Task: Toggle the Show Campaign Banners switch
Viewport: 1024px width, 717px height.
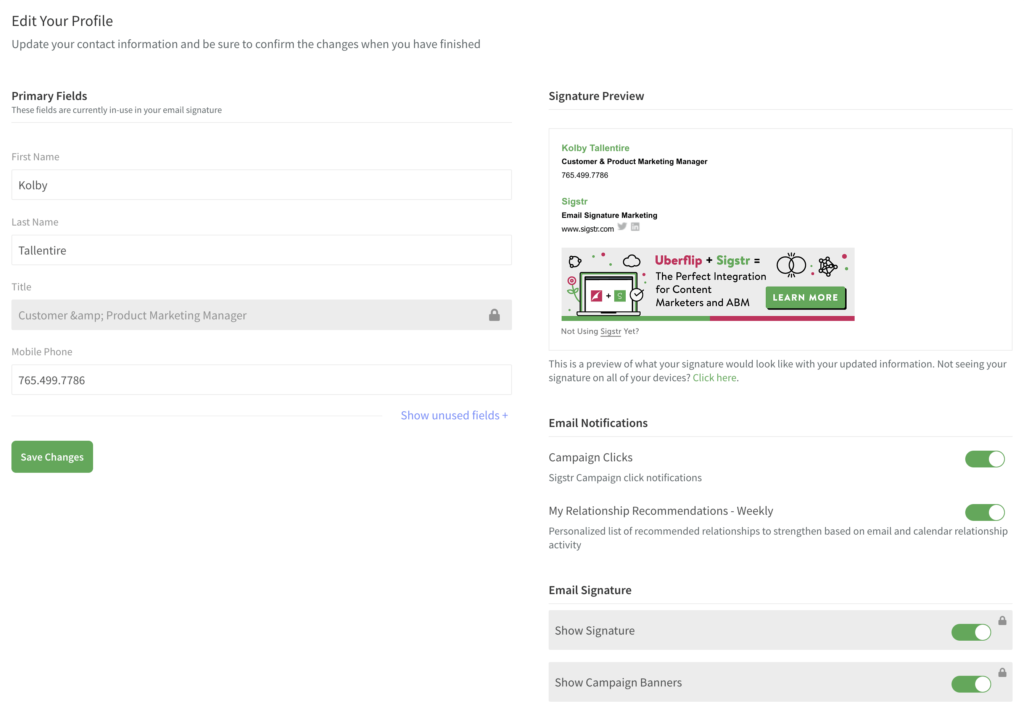Action: (971, 684)
